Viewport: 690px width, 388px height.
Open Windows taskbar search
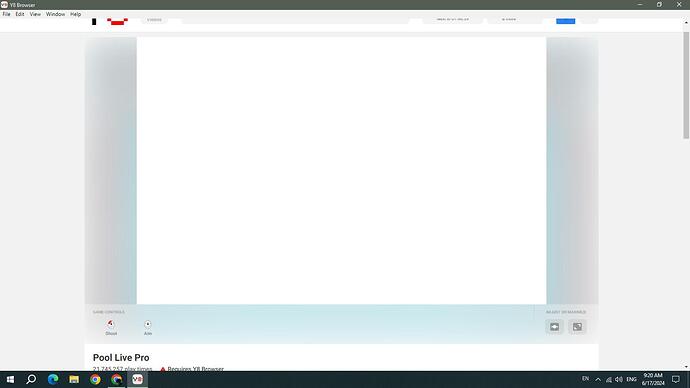coord(31,379)
